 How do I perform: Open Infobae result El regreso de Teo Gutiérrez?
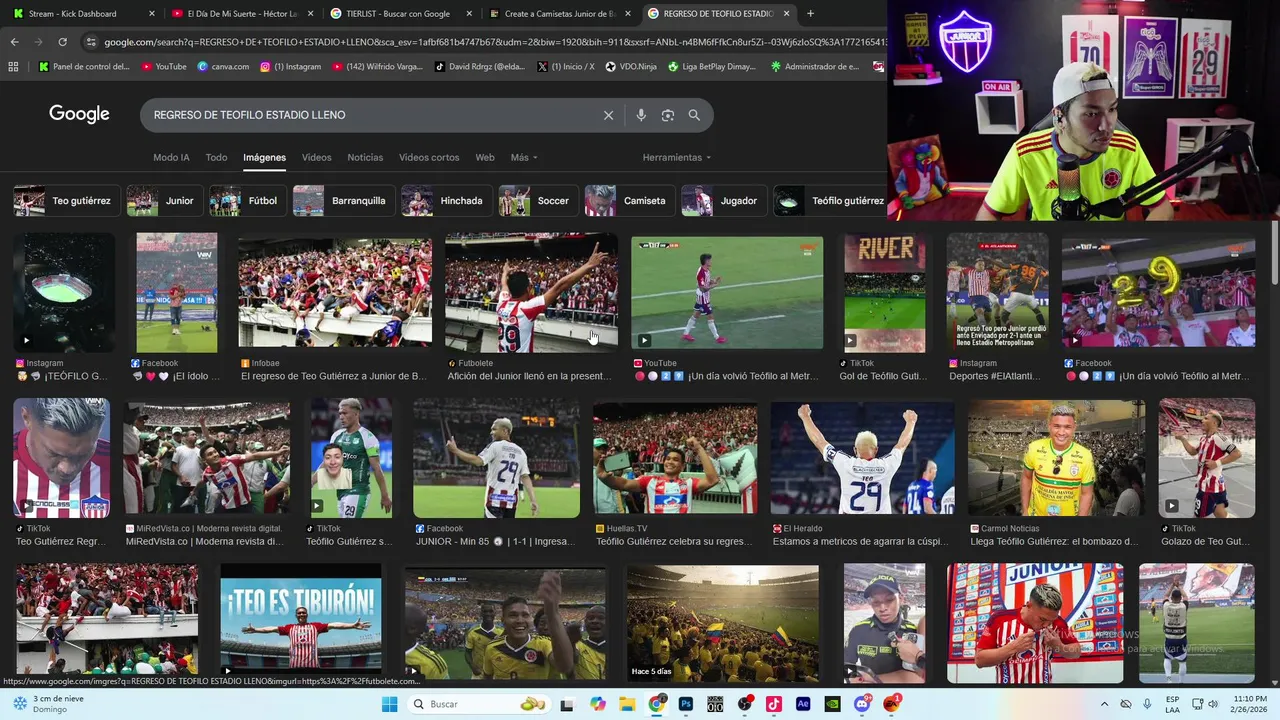point(335,309)
